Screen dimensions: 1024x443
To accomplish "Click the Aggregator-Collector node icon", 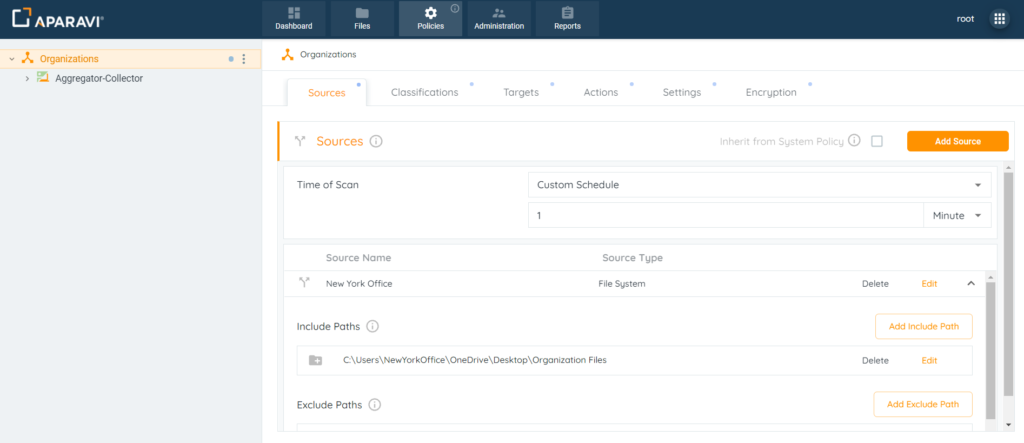I will pos(43,78).
